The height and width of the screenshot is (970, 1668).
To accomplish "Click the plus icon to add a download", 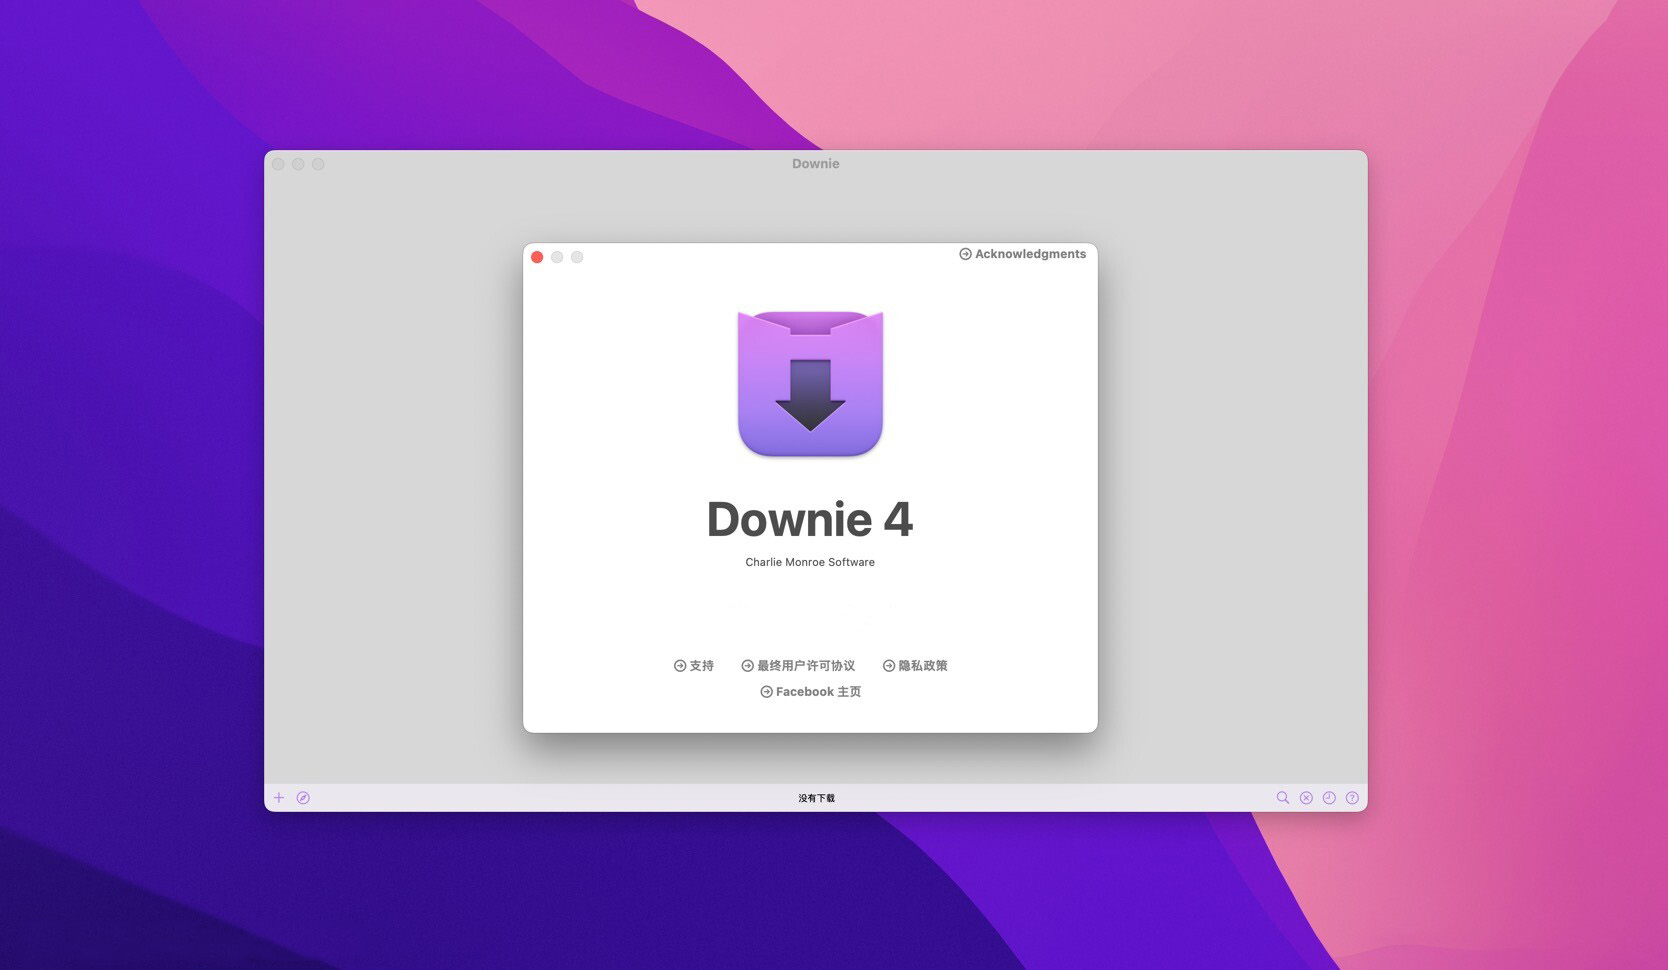I will coord(279,798).
